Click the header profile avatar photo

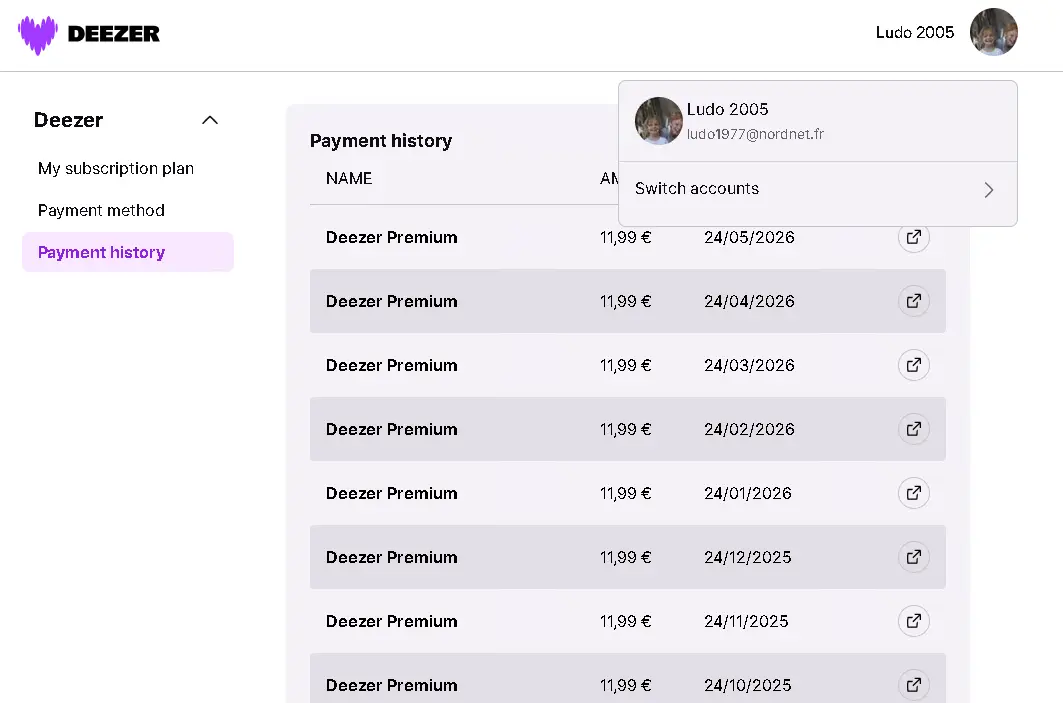994,32
